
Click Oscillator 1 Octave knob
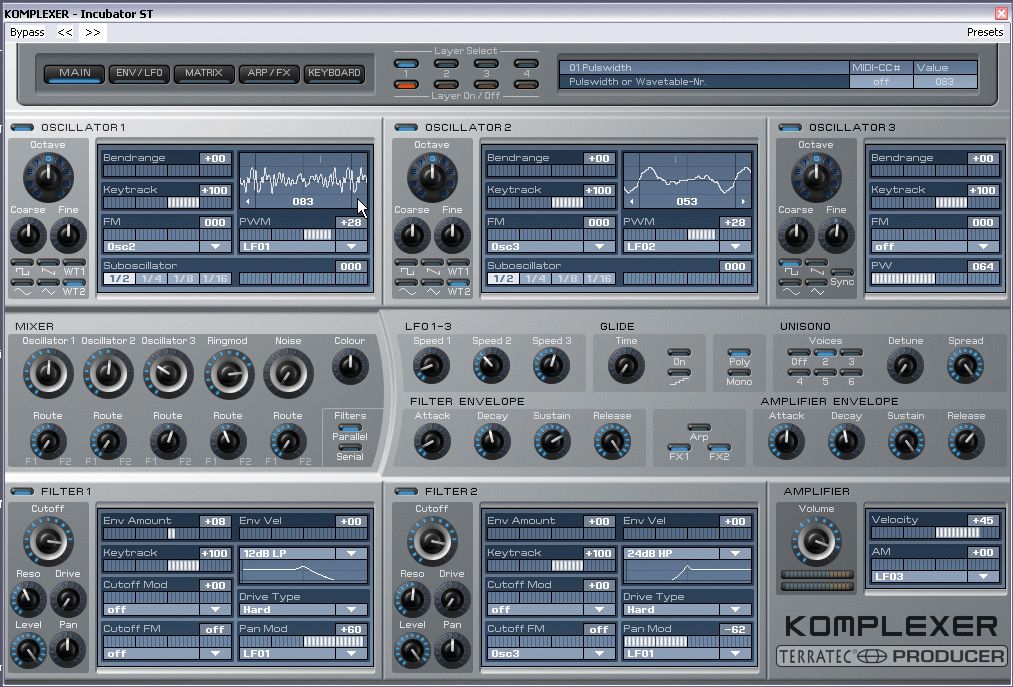click(x=48, y=177)
